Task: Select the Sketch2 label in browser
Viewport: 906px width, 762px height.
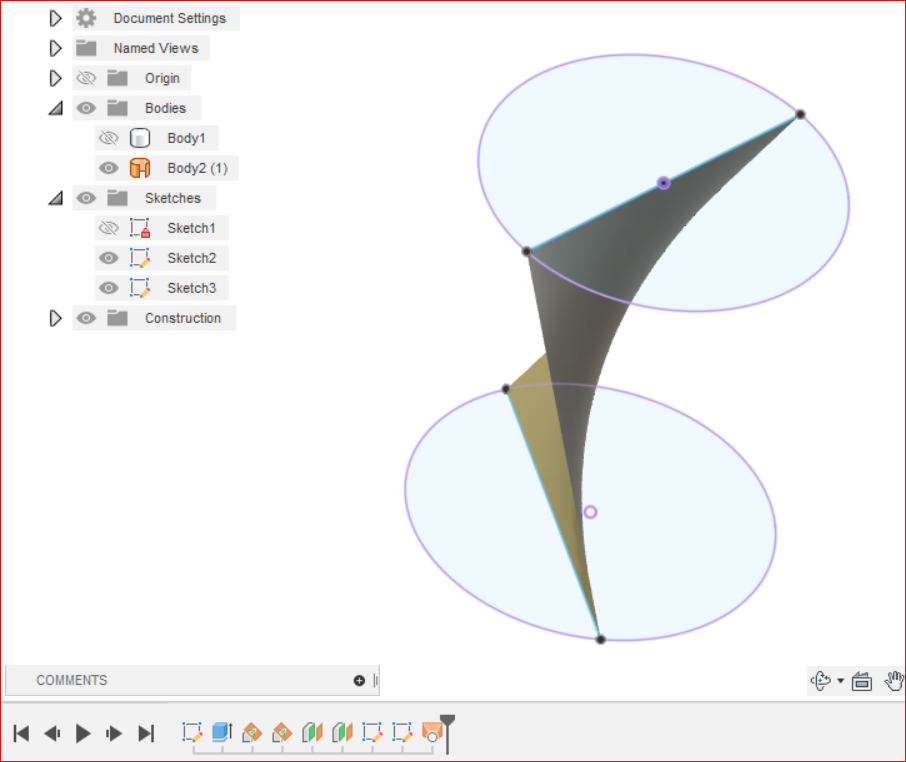Action: [x=191, y=258]
